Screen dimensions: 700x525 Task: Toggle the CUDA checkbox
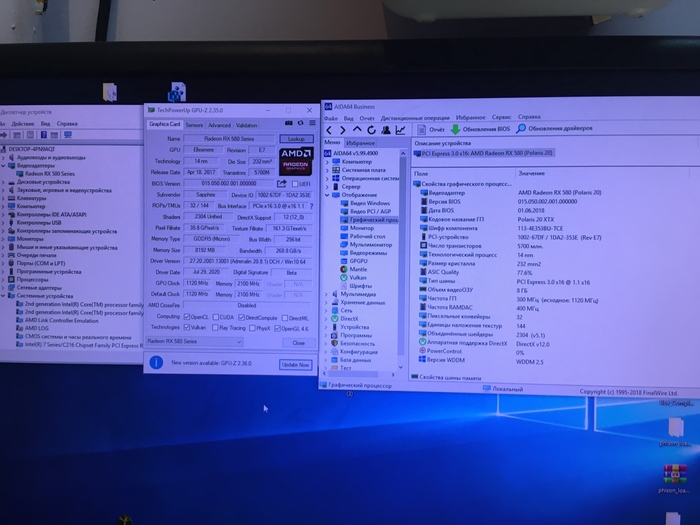pyautogui.click(x=218, y=316)
